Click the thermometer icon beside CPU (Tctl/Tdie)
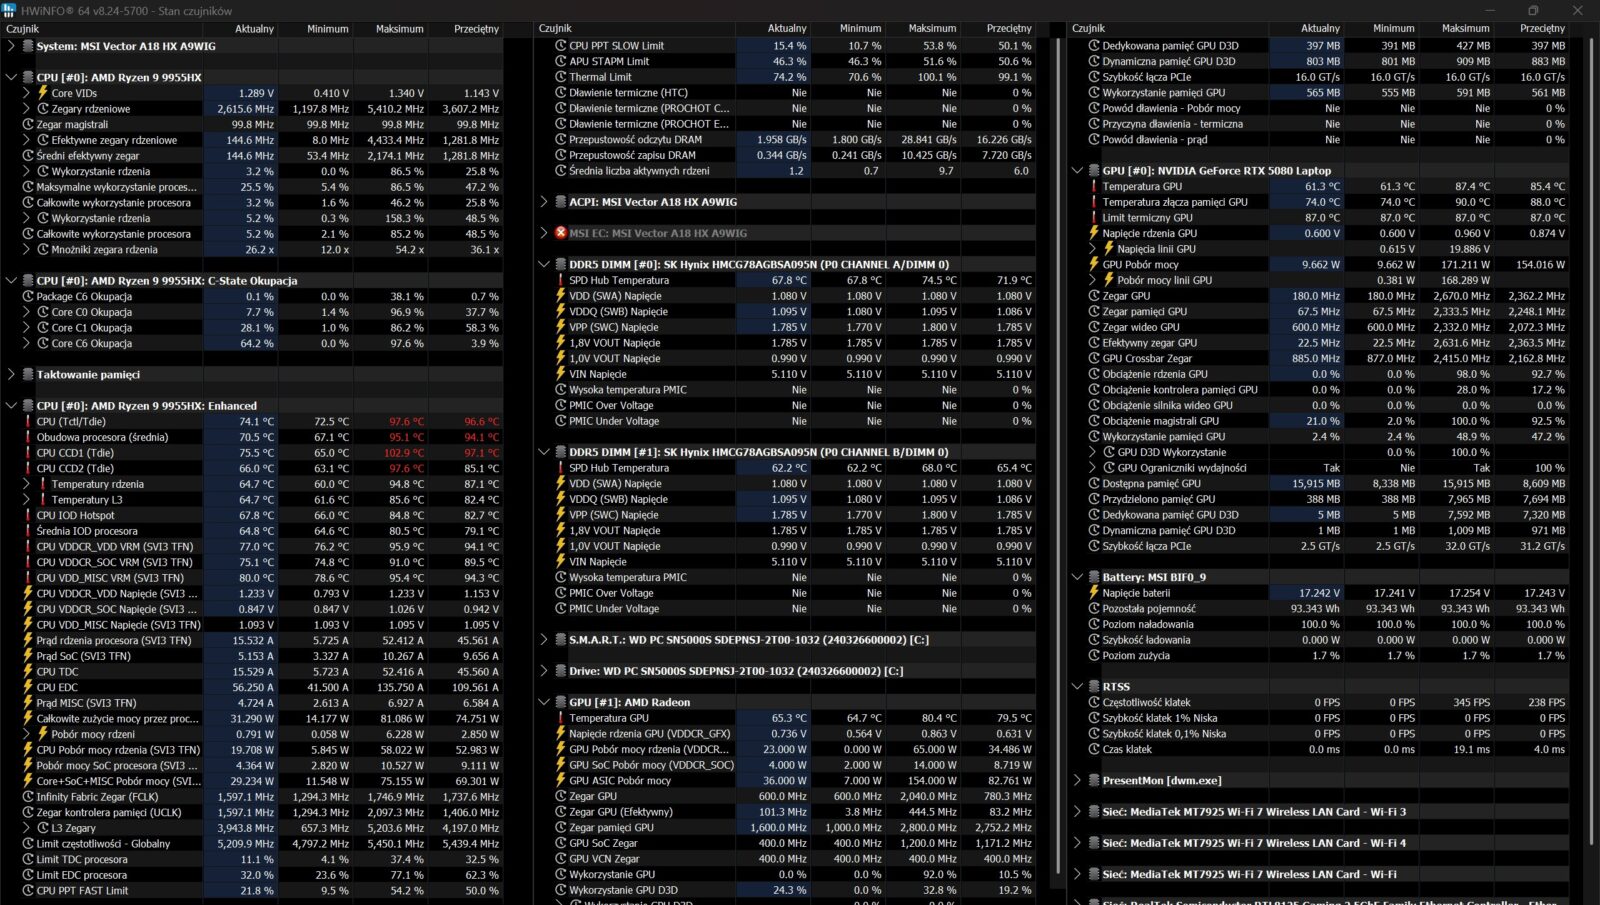Screen dimensions: 1600x905 [x=28, y=422]
